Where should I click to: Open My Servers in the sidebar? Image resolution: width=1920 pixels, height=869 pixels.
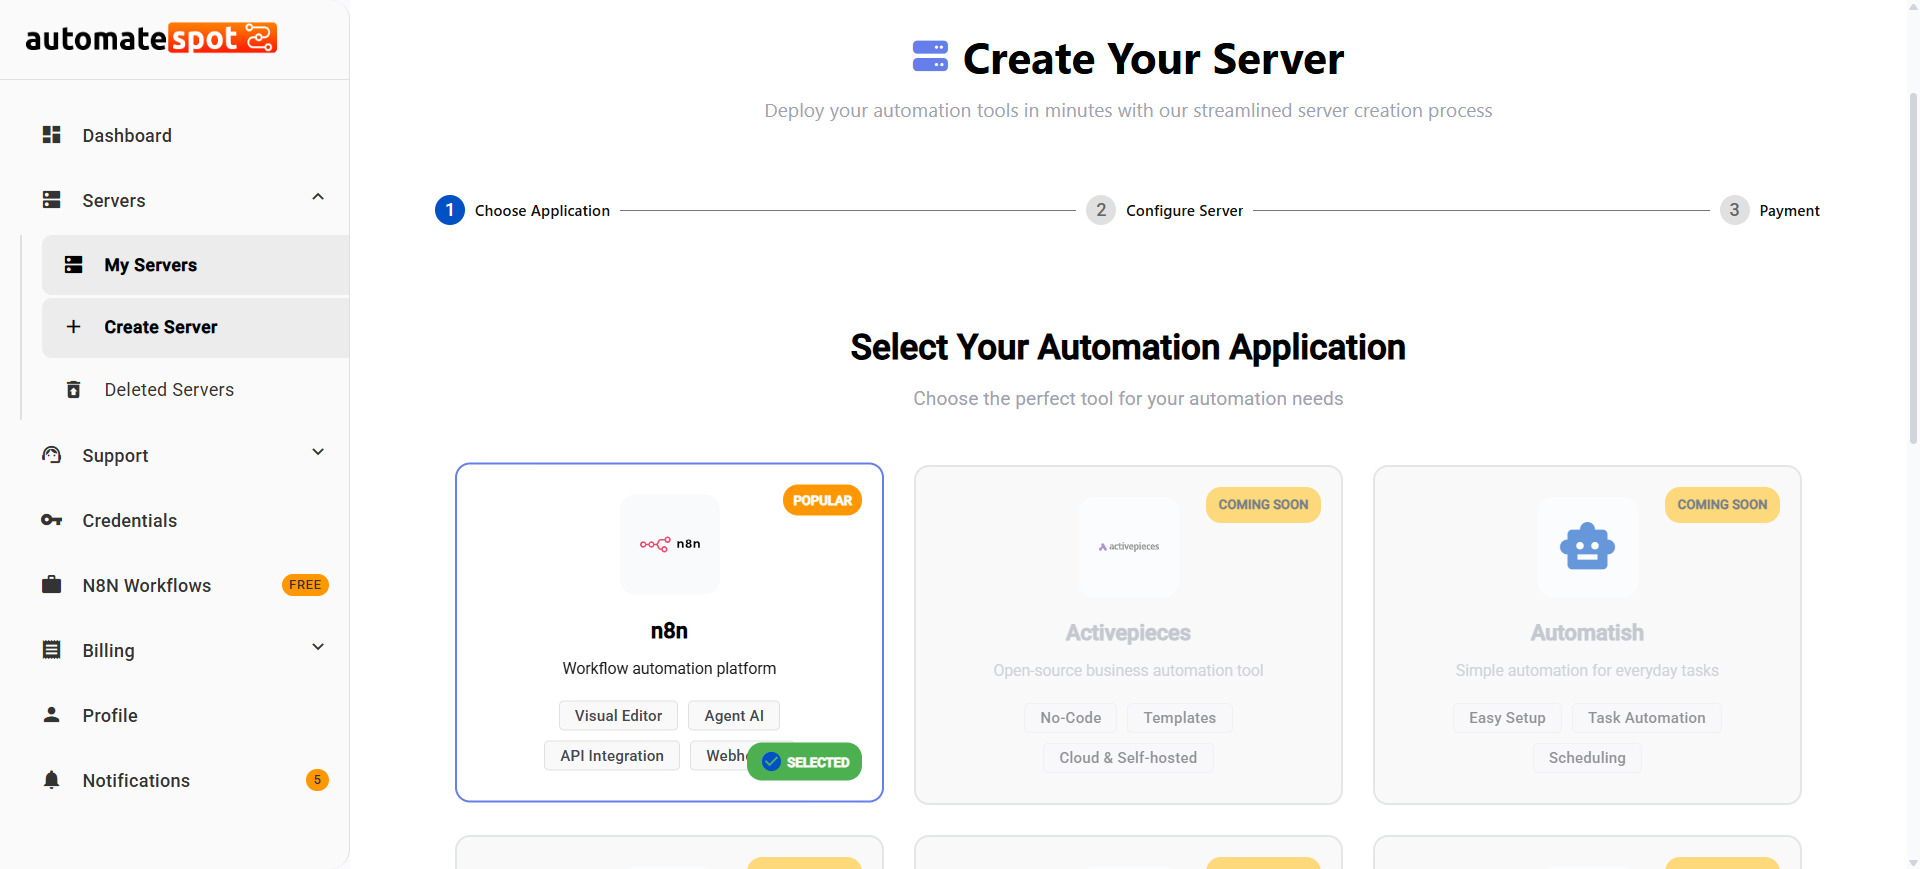pyautogui.click(x=195, y=265)
